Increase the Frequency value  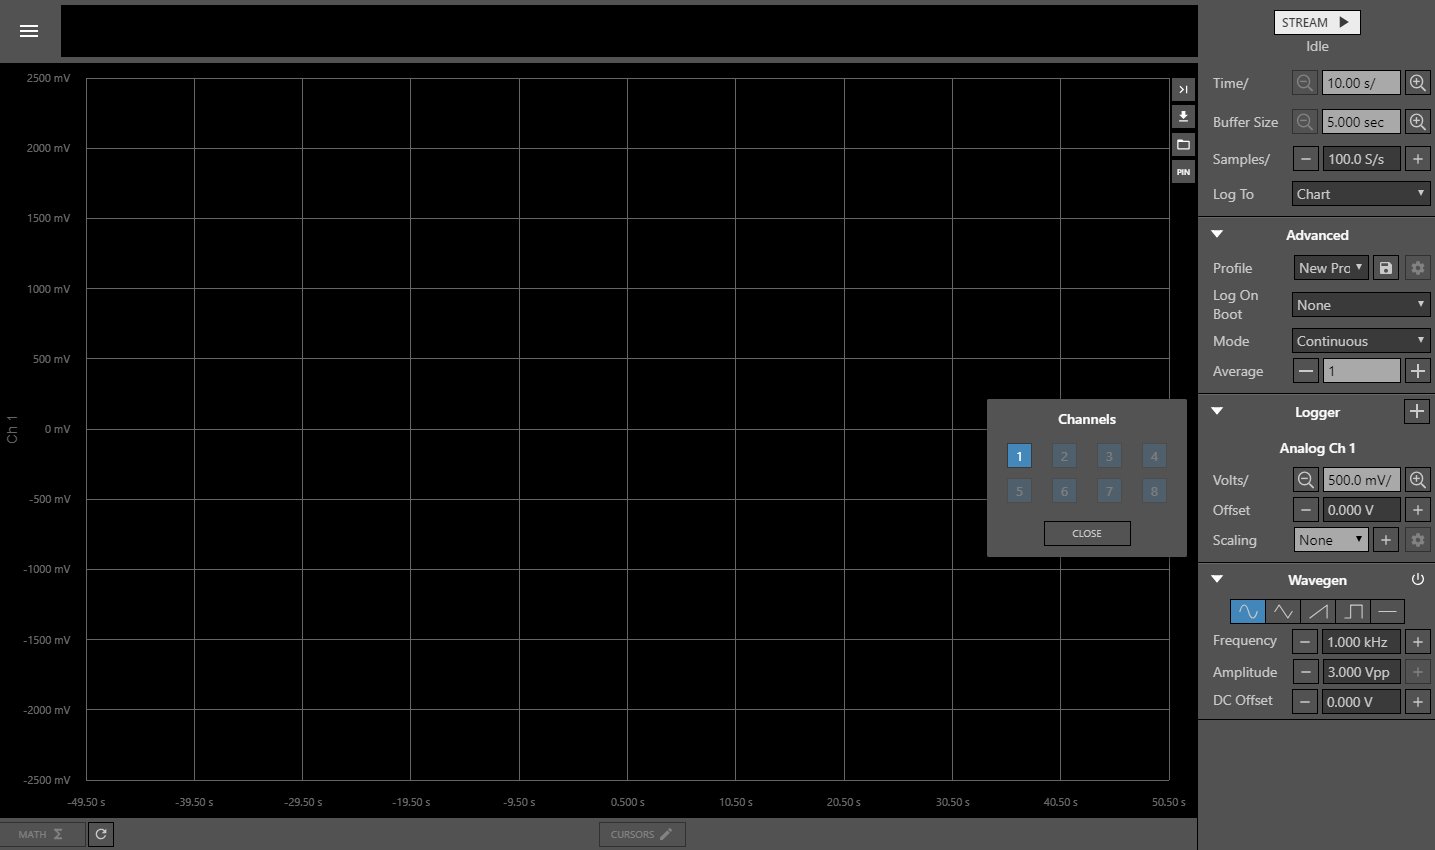coord(1417,642)
